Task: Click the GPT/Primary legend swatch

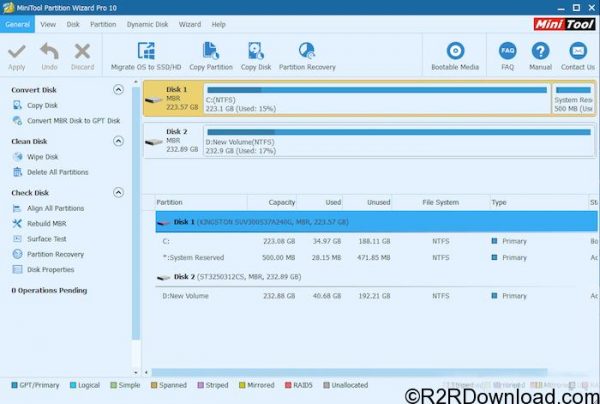Action: [15, 385]
